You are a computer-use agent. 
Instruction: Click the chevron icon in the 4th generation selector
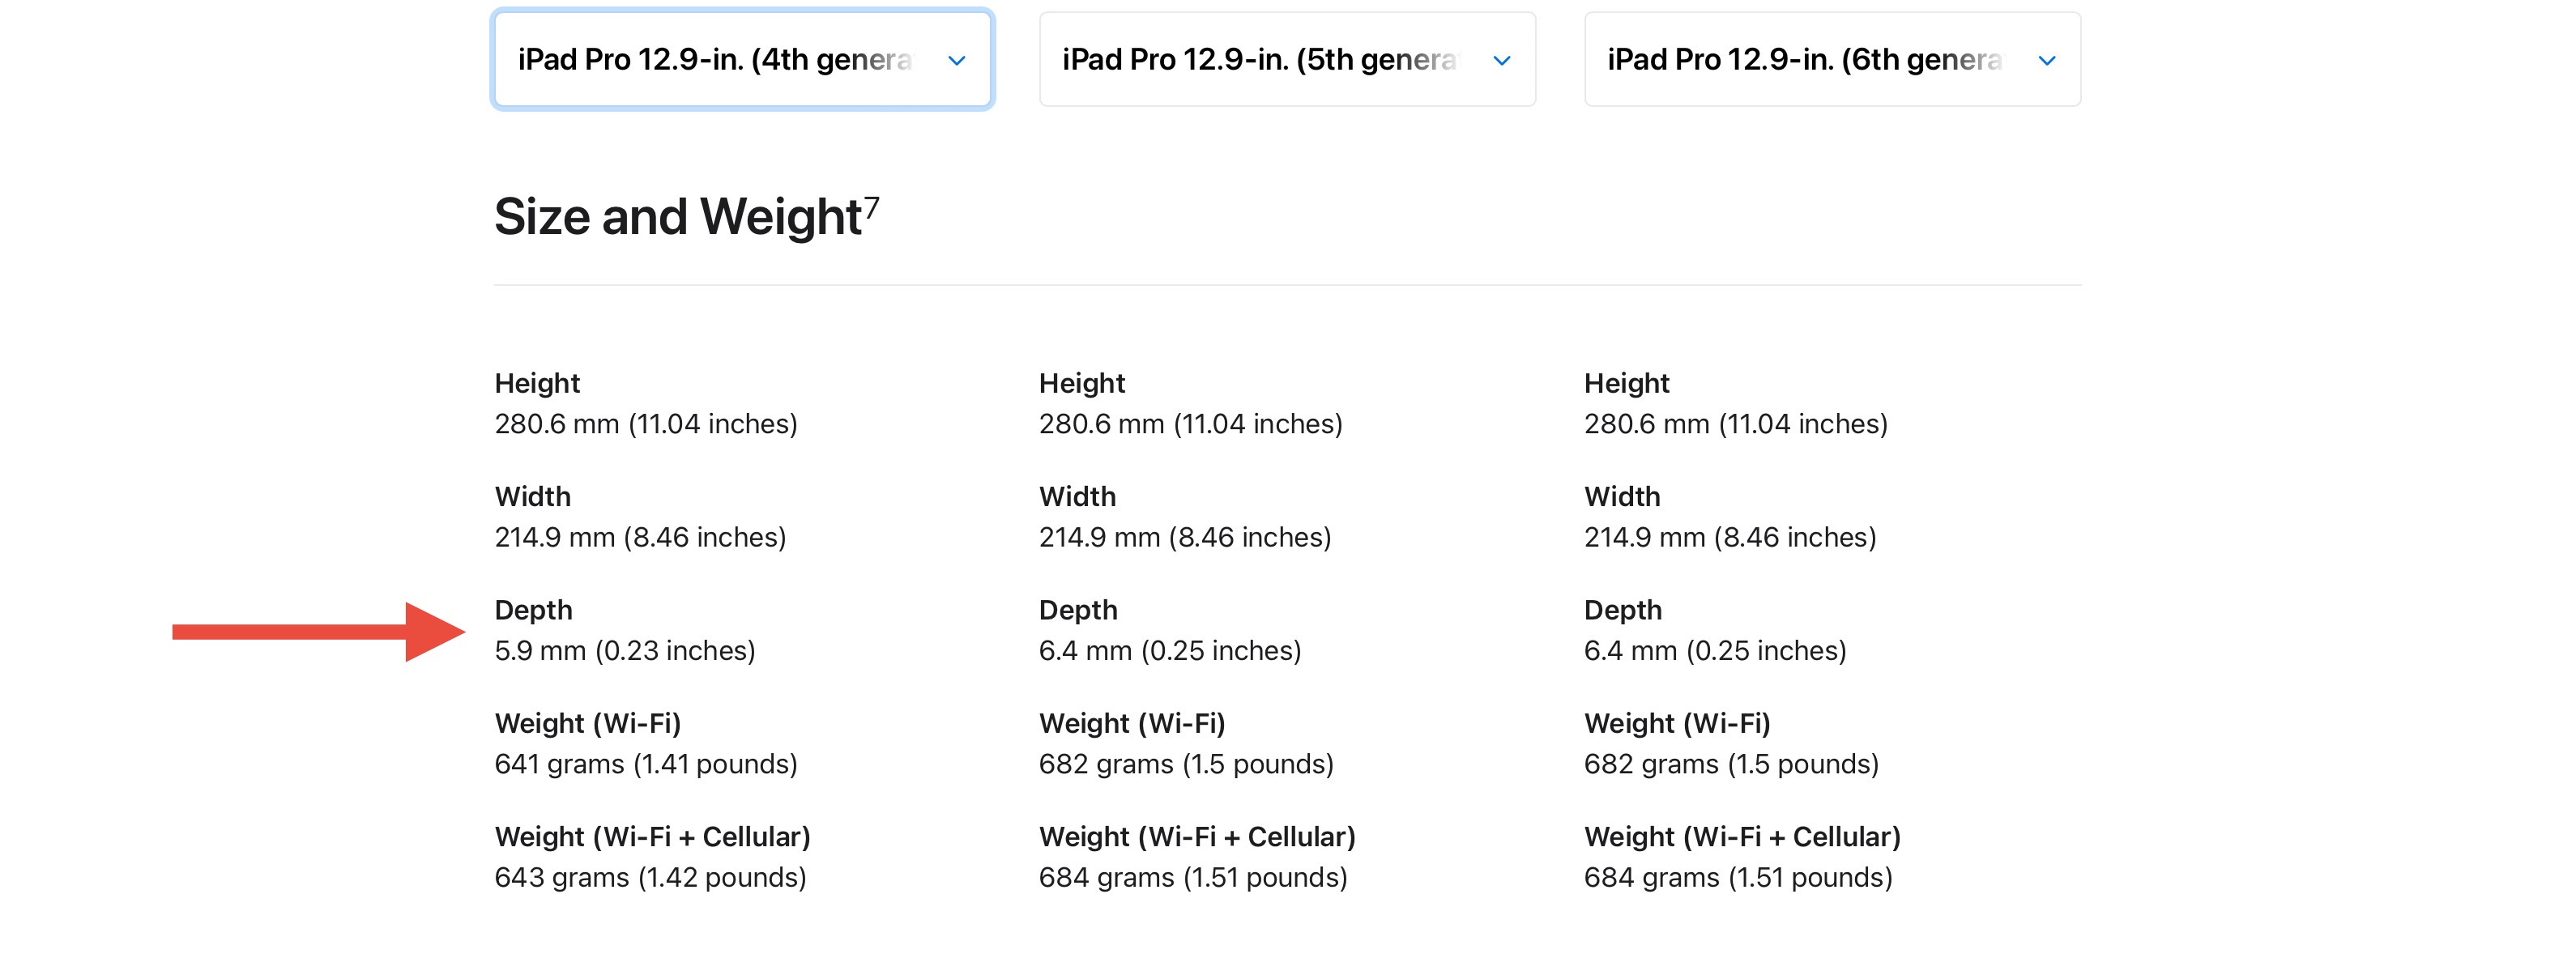[x=956, y=61]
